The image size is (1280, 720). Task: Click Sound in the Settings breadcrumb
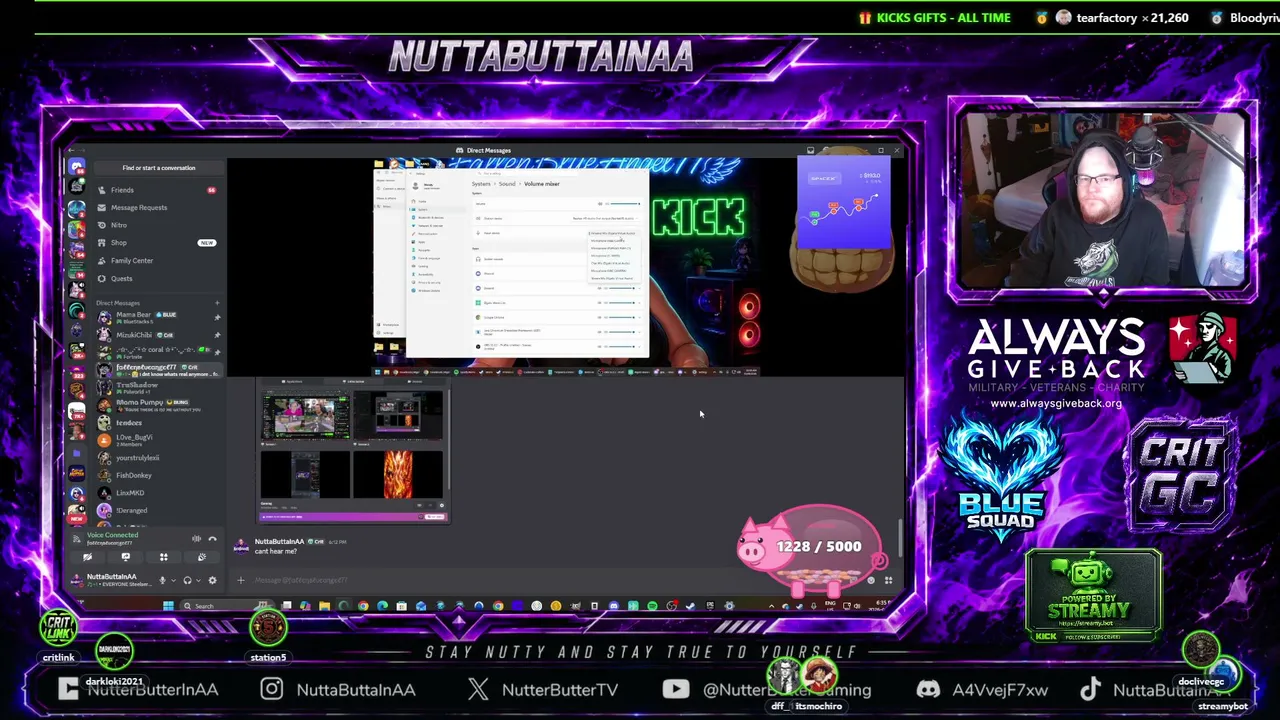pyautogui.click(x=507, y=184)
